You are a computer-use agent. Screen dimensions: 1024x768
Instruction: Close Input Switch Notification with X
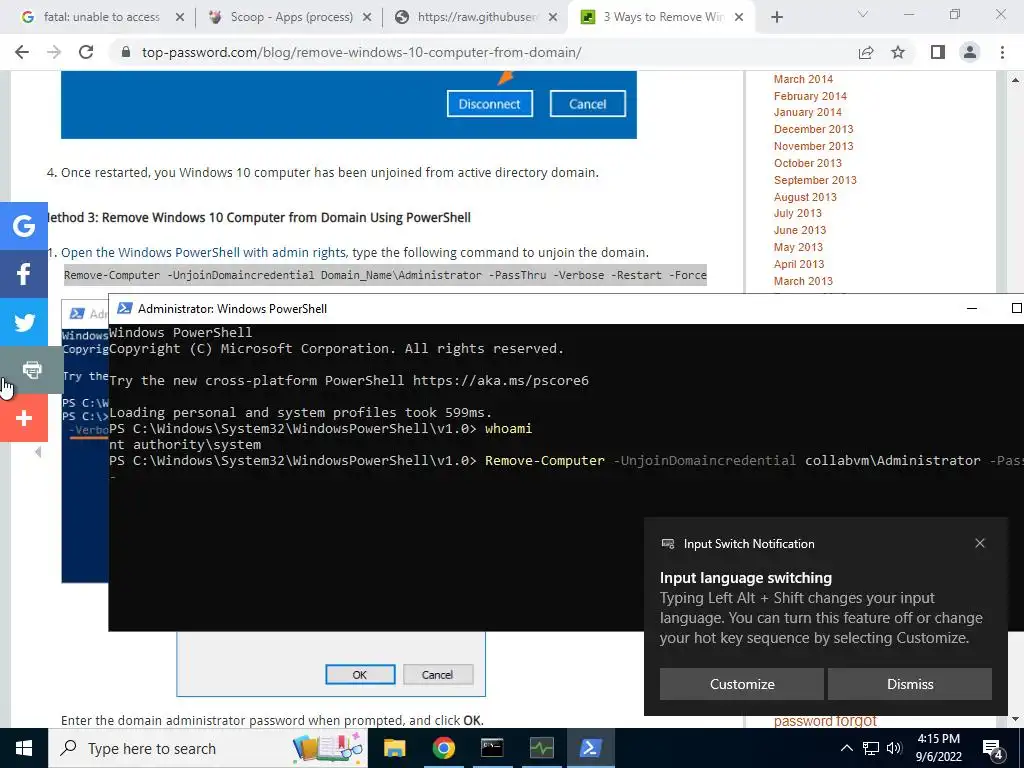click(x=980, y=543)
